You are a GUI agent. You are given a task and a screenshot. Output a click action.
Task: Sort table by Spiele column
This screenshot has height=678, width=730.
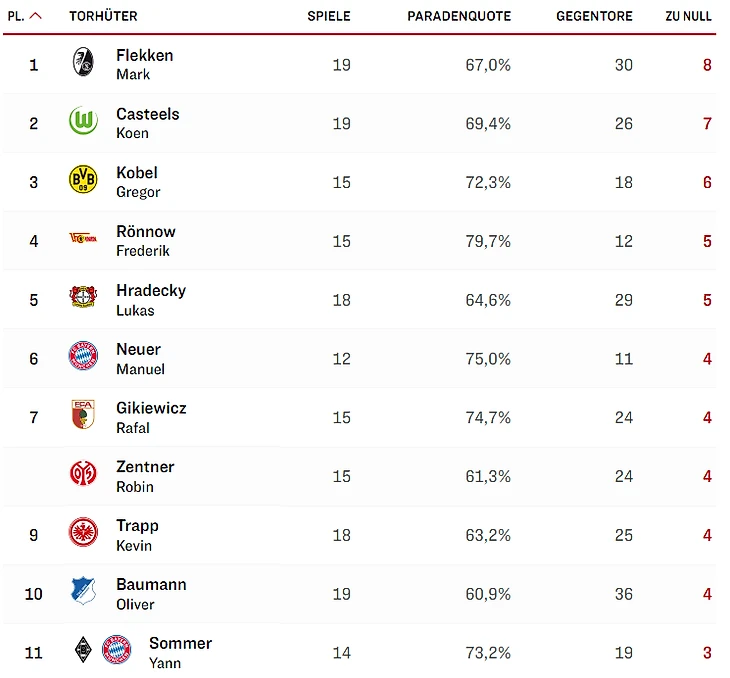pyautogui.click(x=328, y=16)
